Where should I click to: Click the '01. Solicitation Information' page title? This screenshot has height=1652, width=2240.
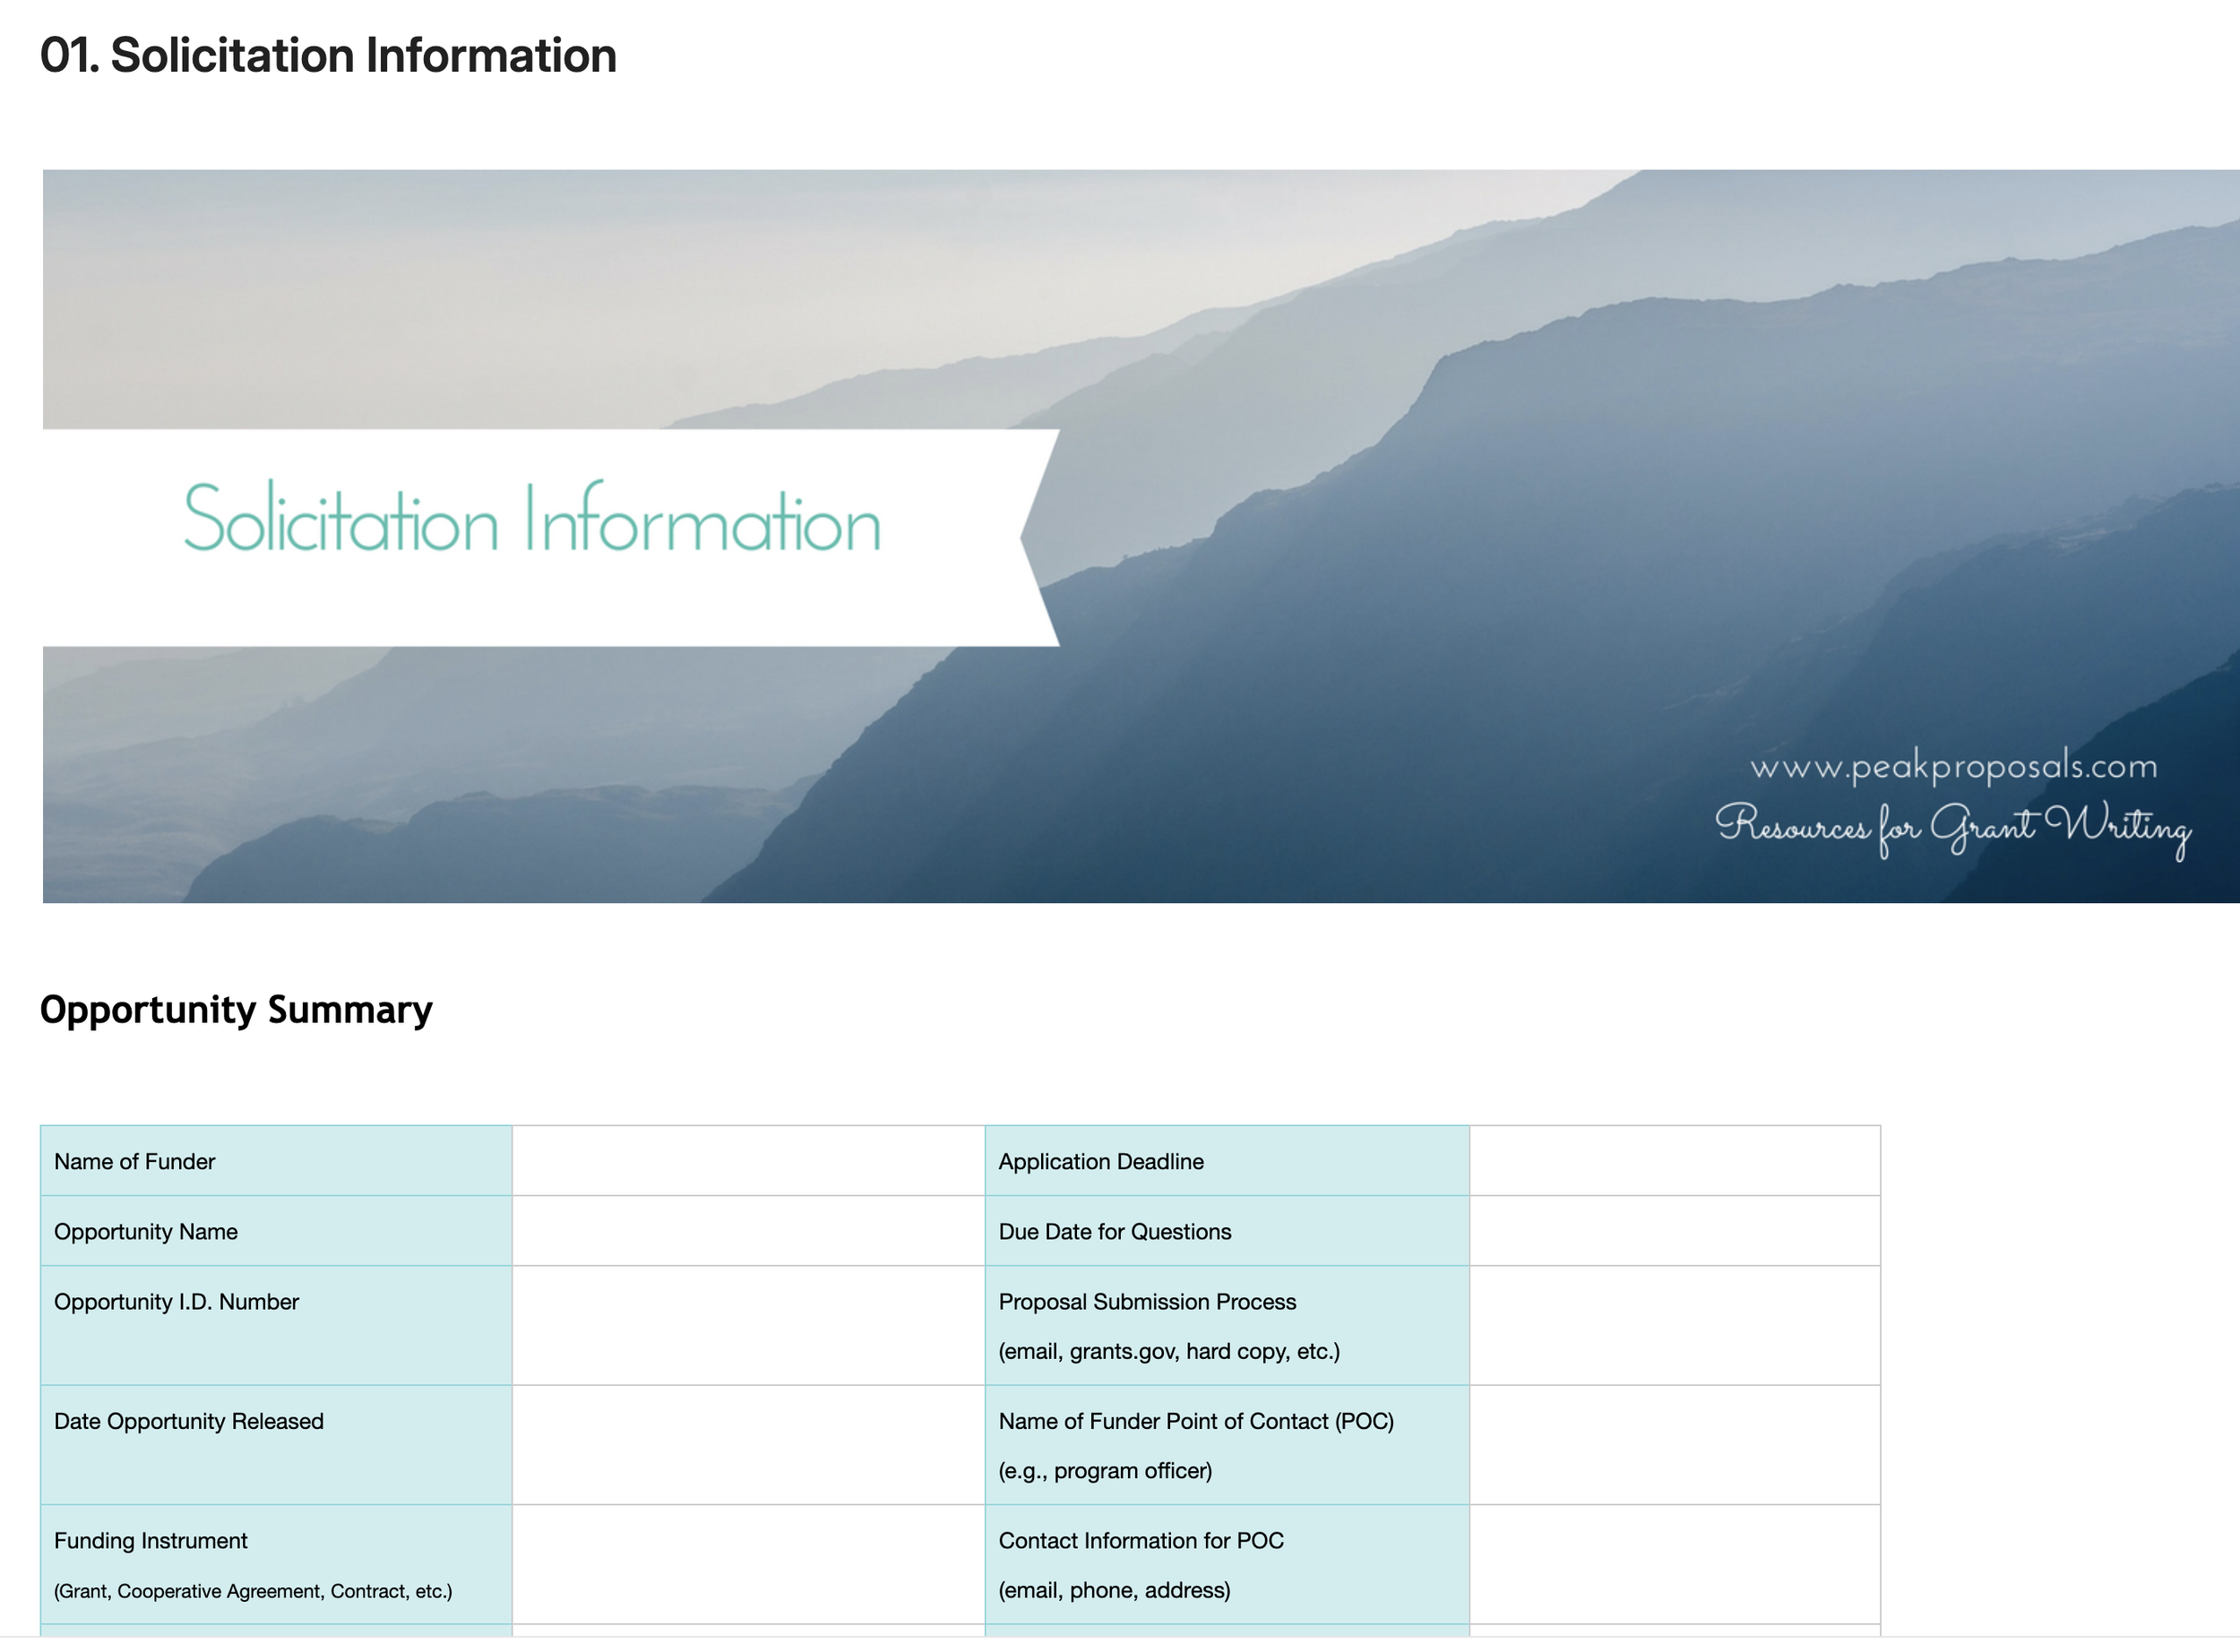[328, 55]
